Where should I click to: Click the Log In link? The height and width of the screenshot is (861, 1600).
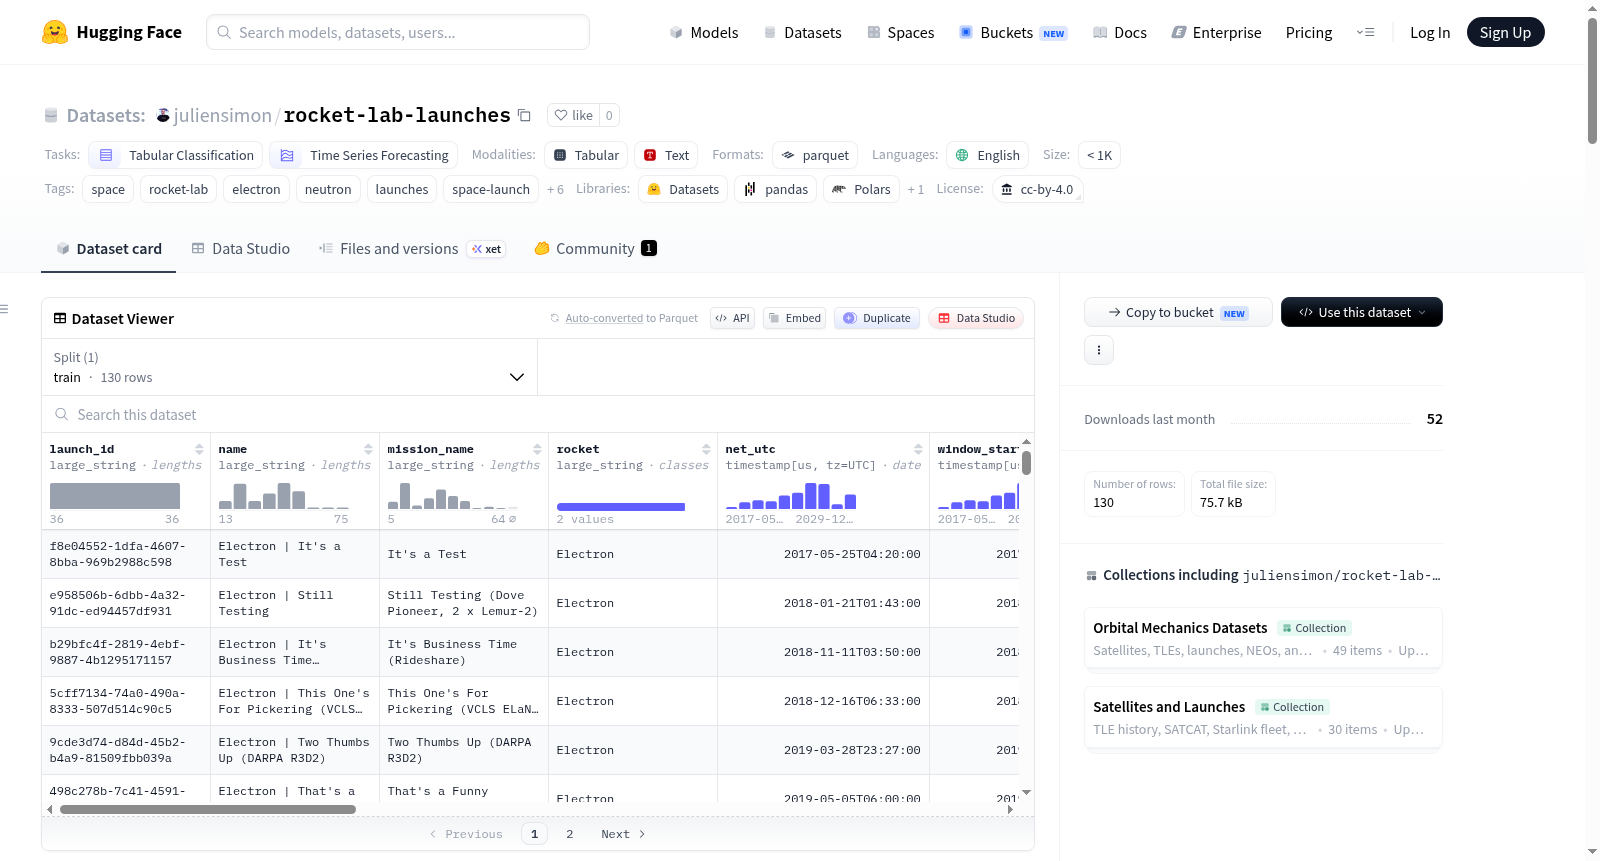point(1430,33)
